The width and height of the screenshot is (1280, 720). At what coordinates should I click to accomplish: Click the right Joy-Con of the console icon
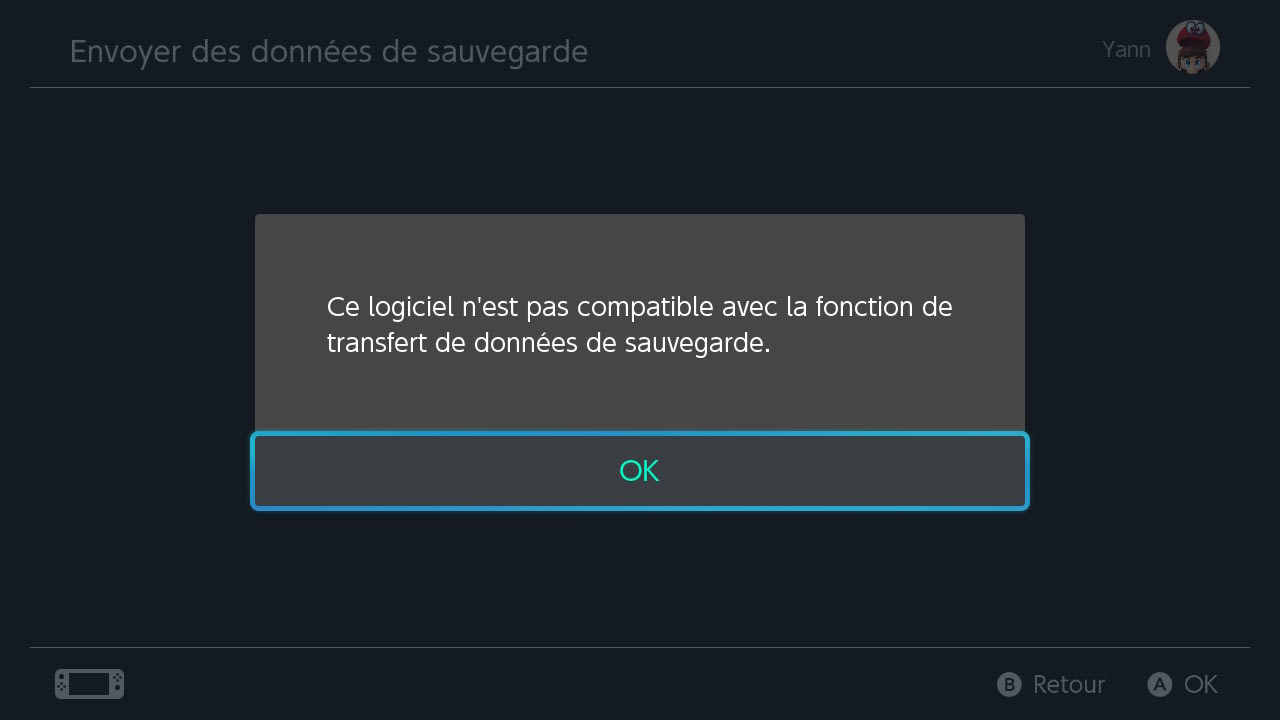117,684
